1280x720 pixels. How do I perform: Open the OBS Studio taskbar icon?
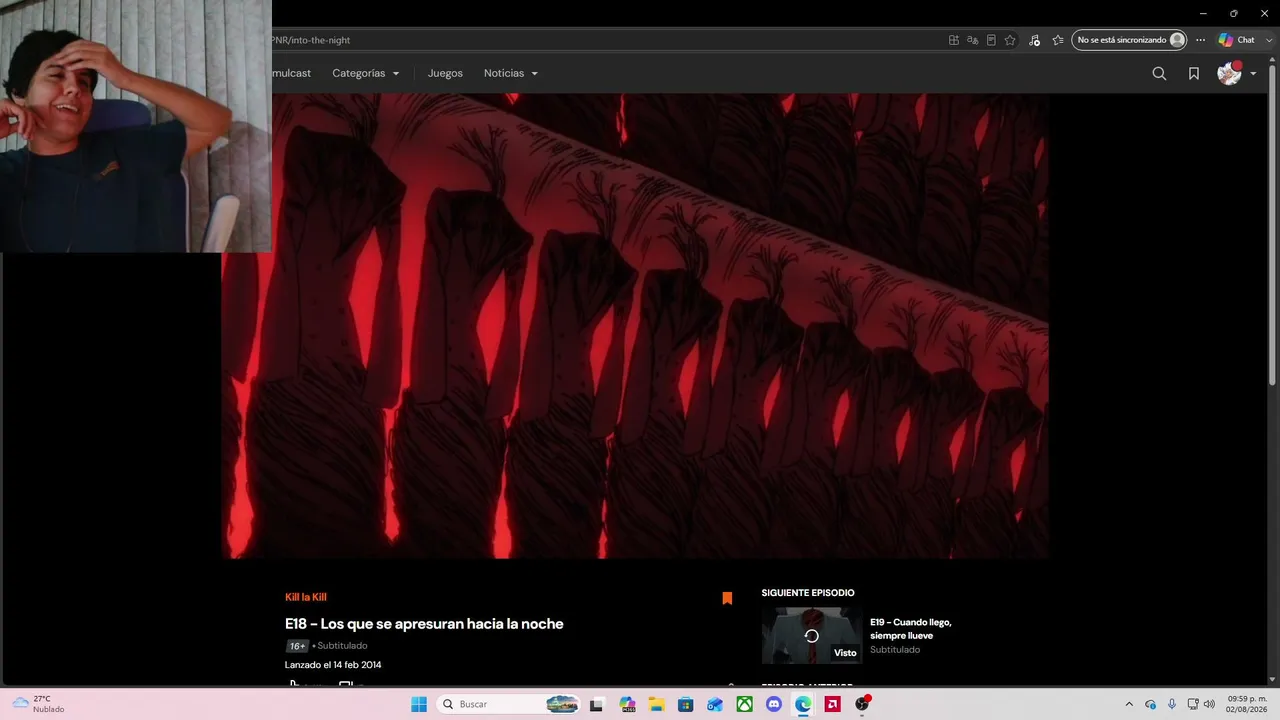click(x=862, y=704)
